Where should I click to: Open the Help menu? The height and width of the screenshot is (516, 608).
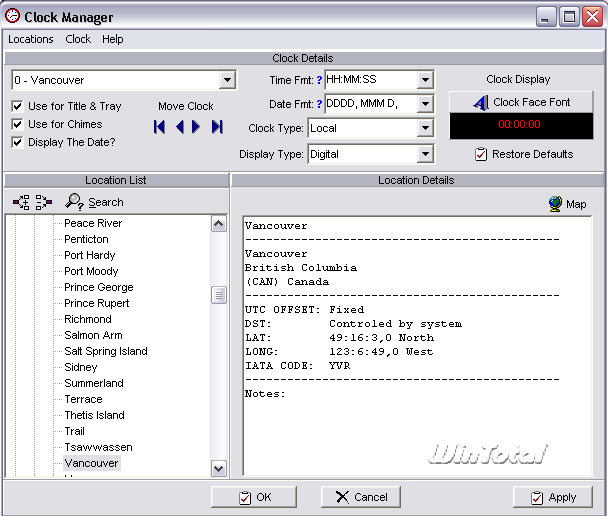point(113,39)
